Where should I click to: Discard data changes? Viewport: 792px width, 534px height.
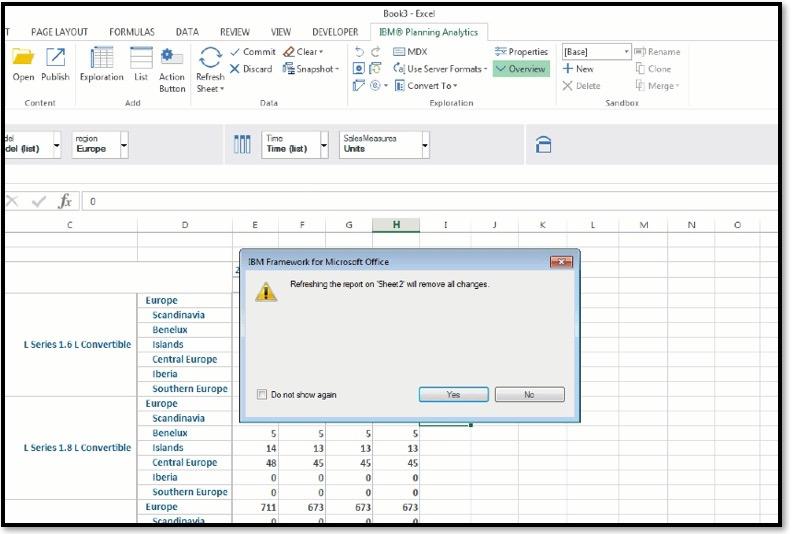click(x=251, y=69)
